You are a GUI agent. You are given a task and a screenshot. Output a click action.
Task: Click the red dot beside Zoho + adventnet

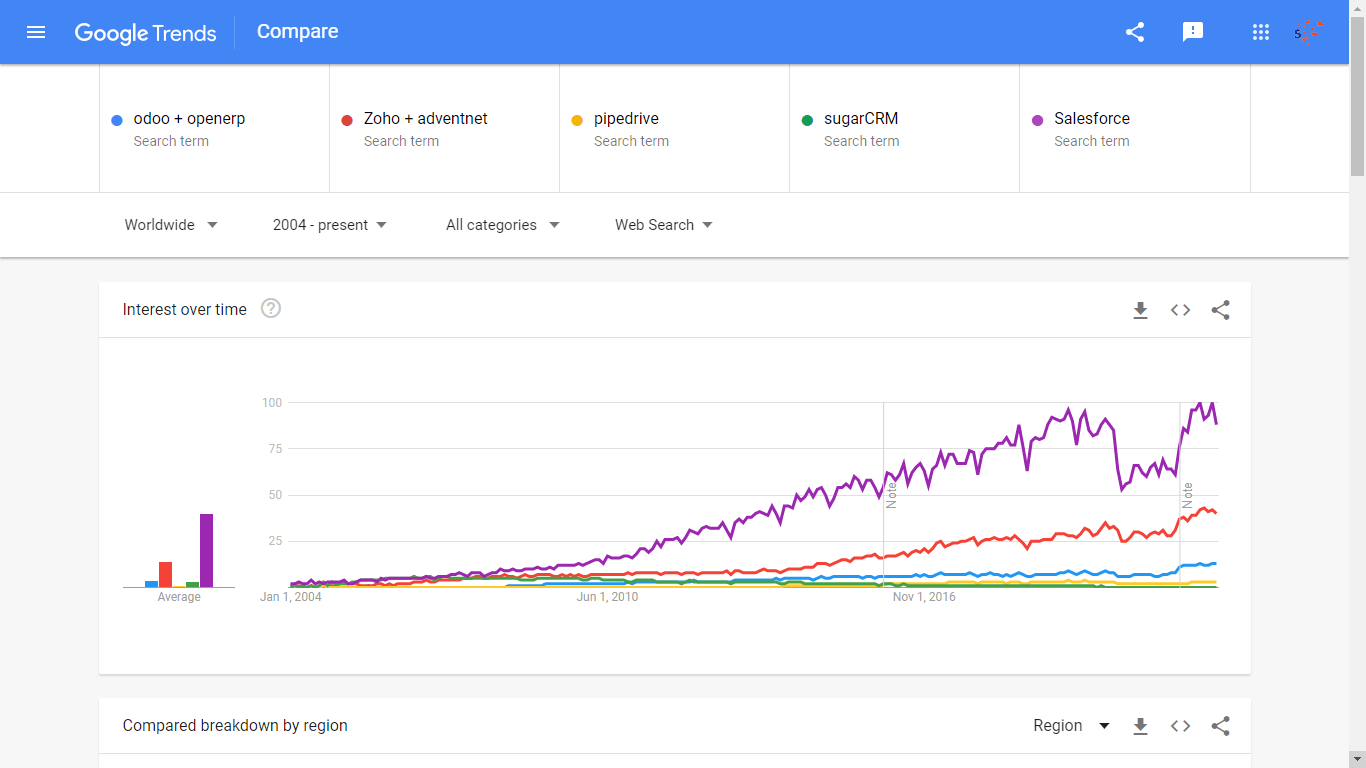[x=347, y=121]
